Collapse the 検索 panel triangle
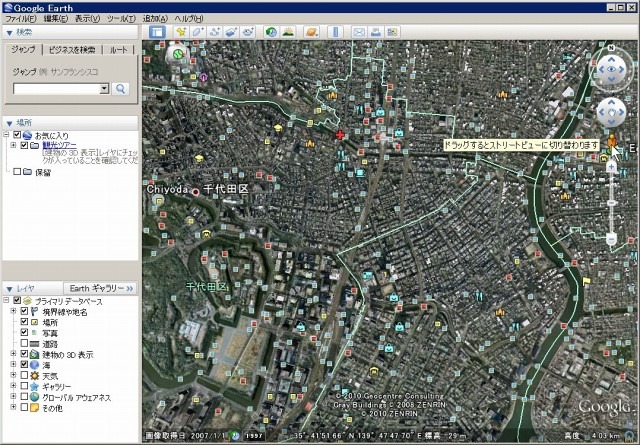 point(9,33)
